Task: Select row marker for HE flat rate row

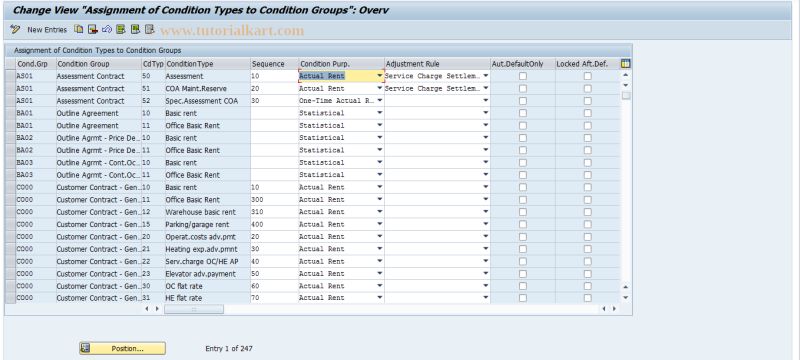Action: (x=10, y=298)
